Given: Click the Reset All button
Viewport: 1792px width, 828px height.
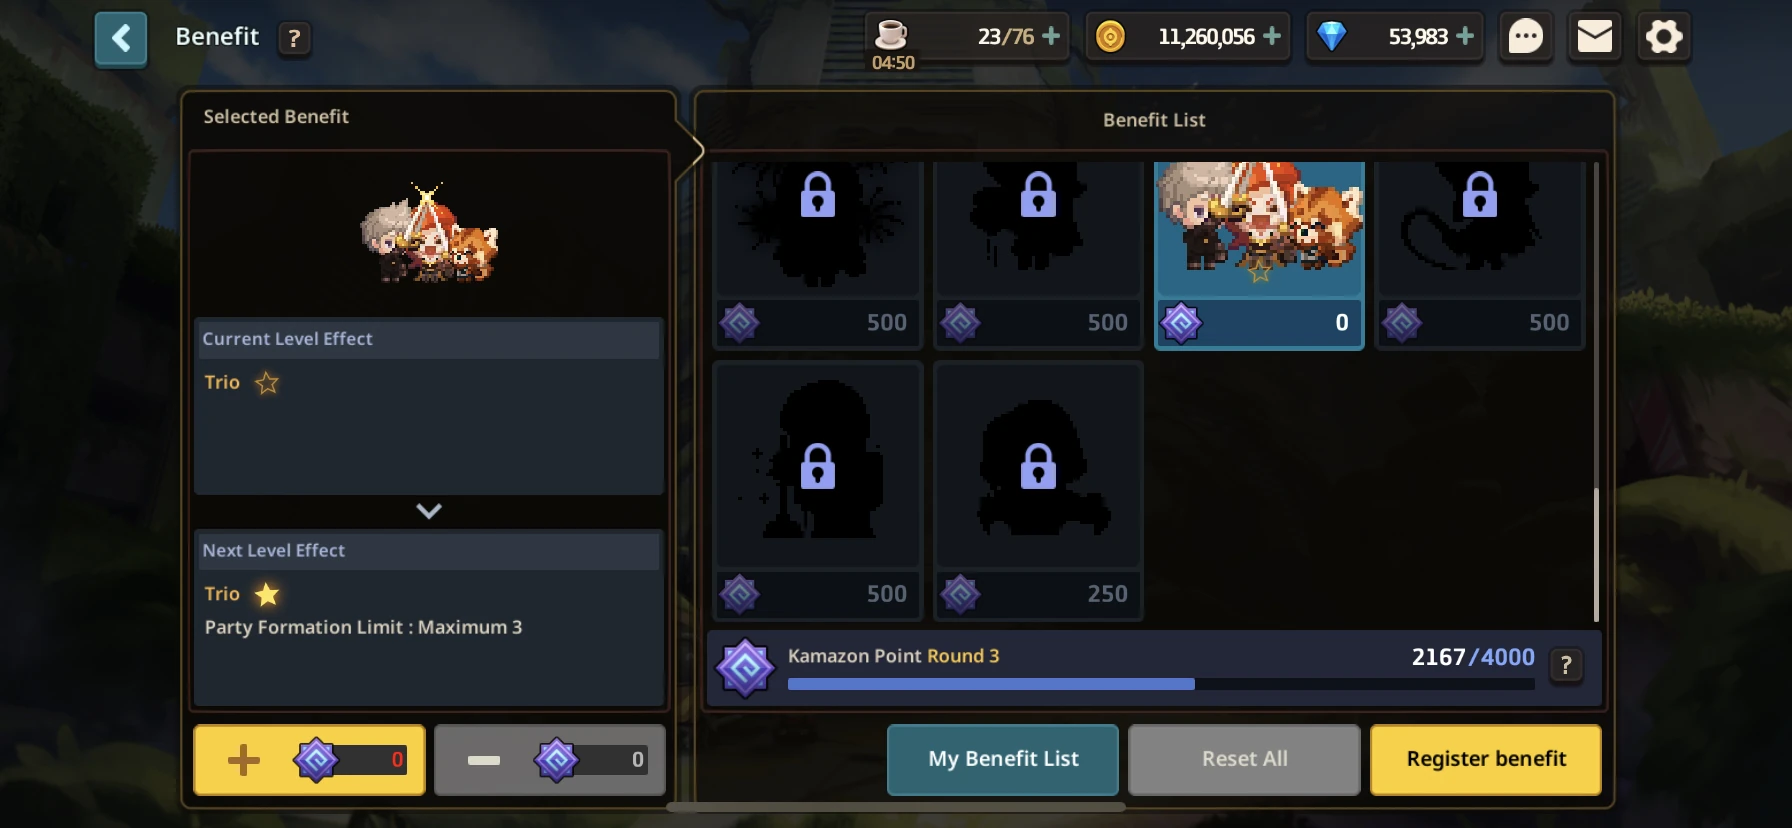Looking at the screenshot, I should tap(1244, 759).
